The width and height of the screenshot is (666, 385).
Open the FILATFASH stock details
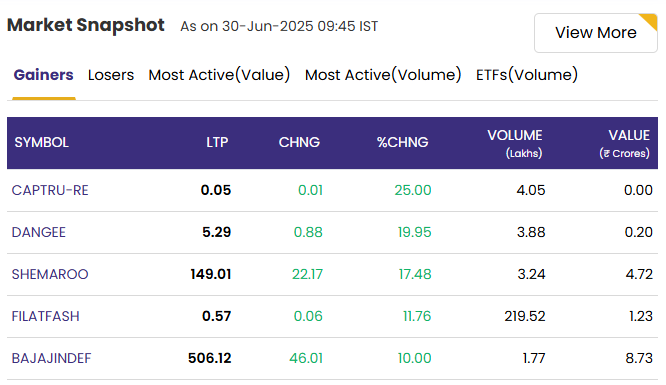coord(45,316)
